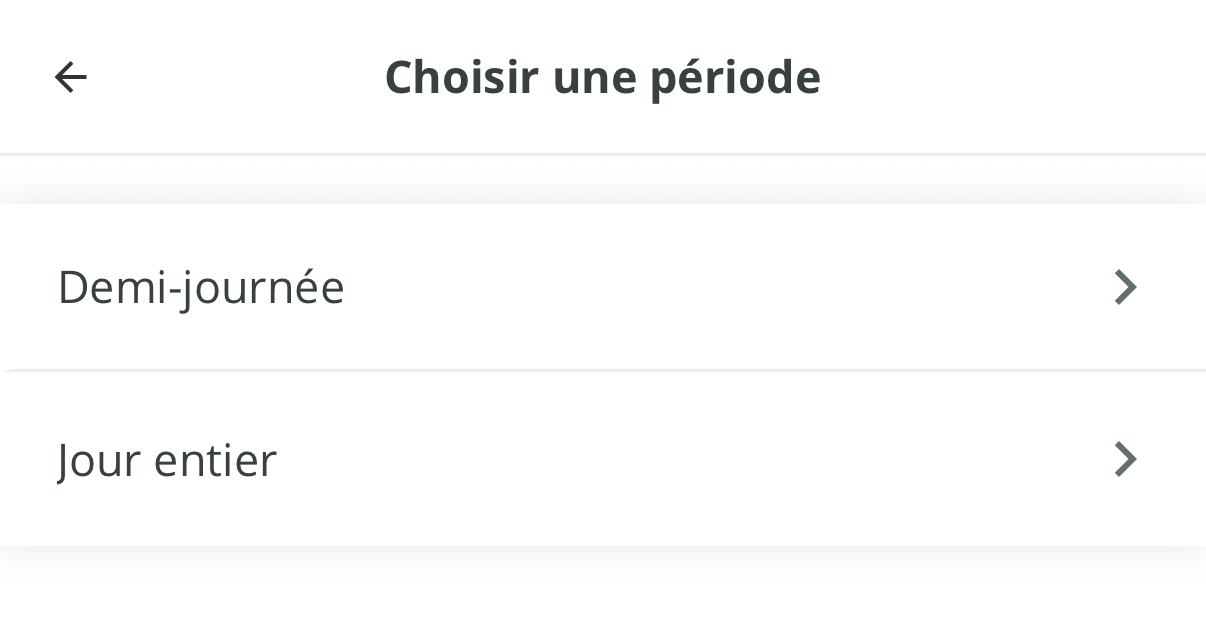Tap the back arrow icon
Viewport: 1206px width, 625px height.
tap(71, 77)
